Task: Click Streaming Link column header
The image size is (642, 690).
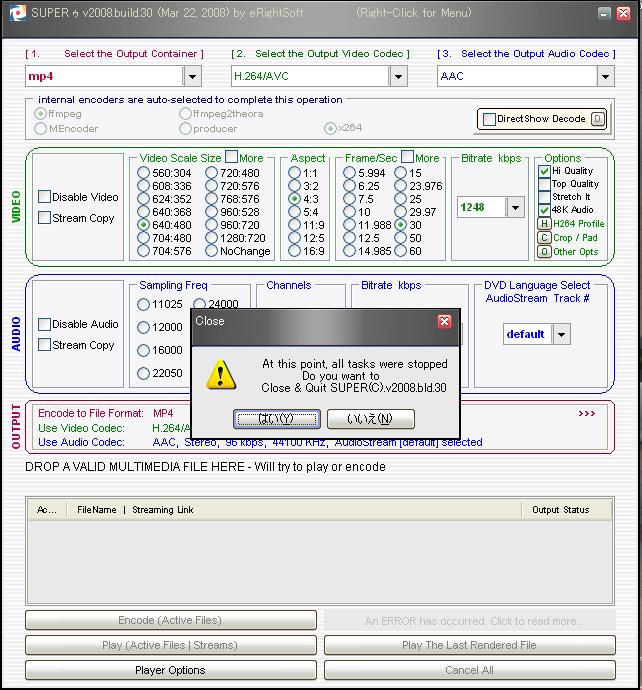Action: pos(163,510)
